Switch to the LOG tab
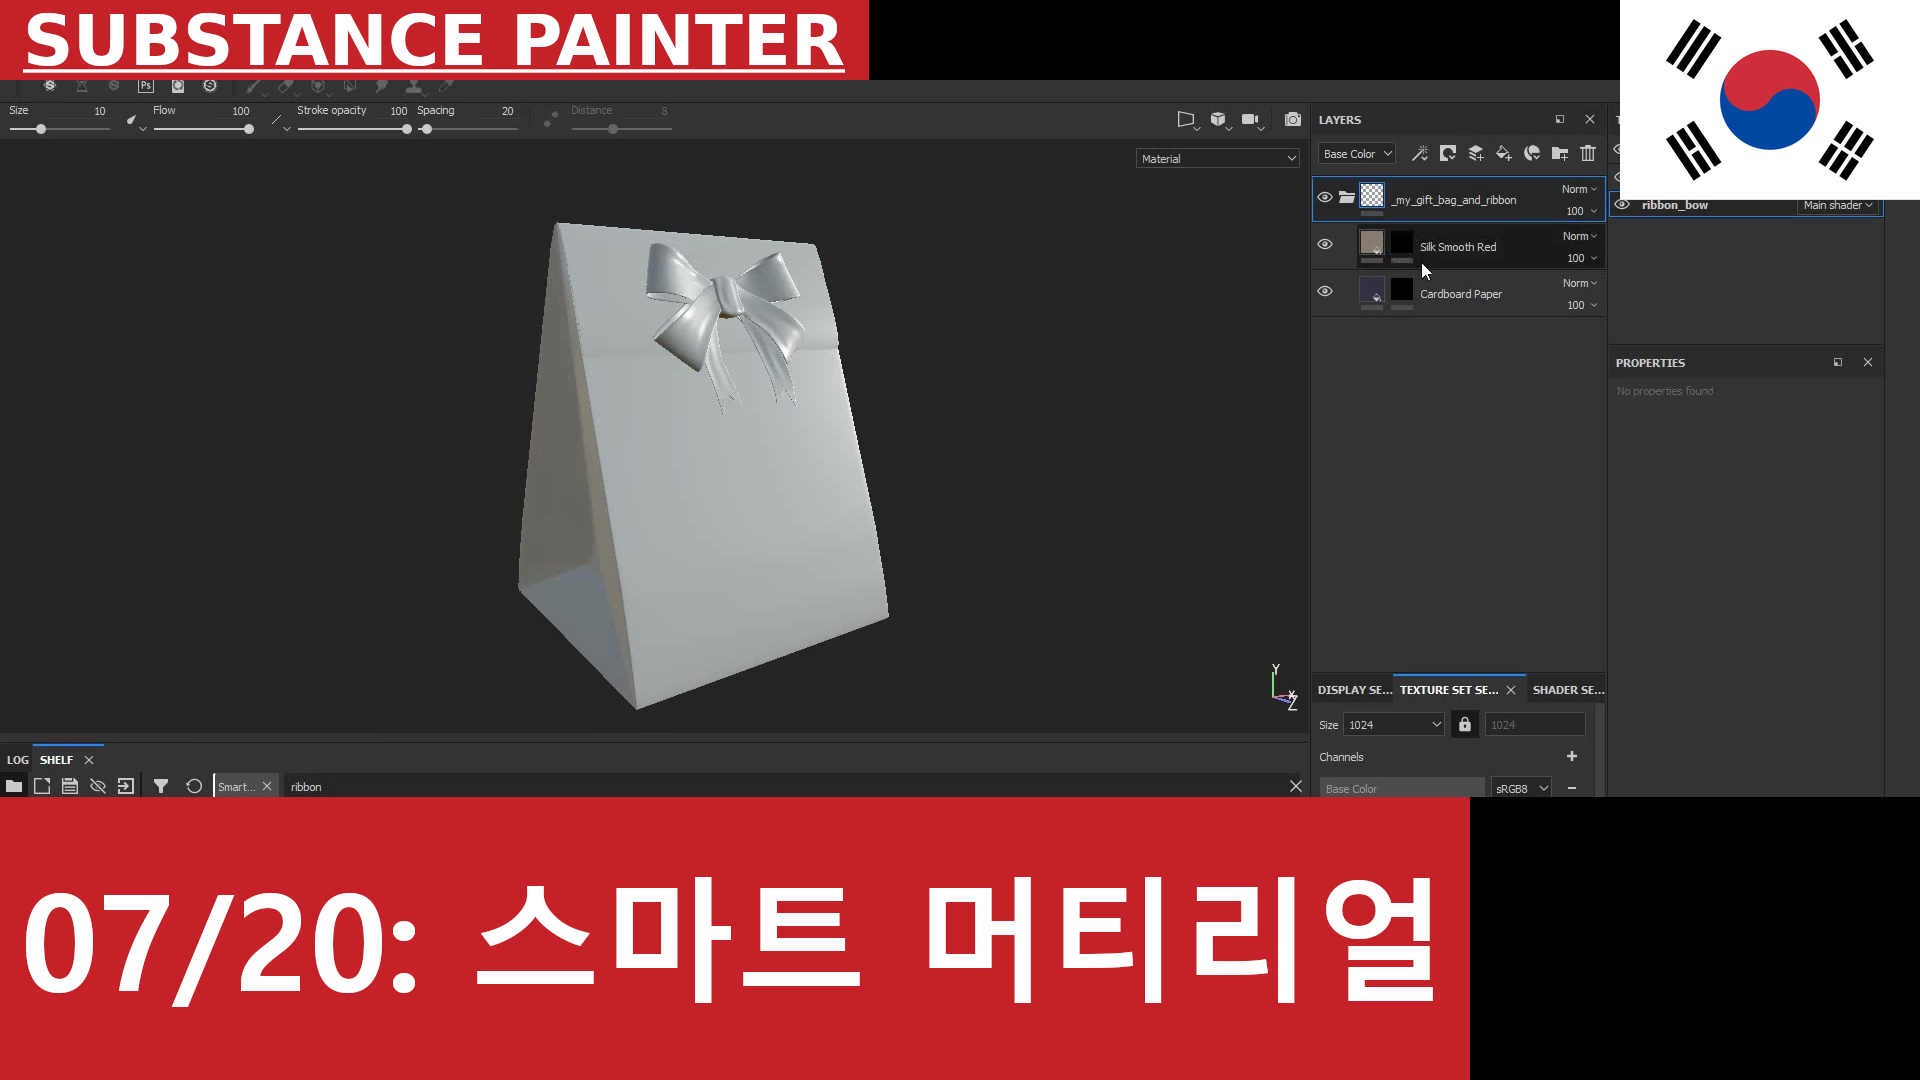 click(18, 760)
